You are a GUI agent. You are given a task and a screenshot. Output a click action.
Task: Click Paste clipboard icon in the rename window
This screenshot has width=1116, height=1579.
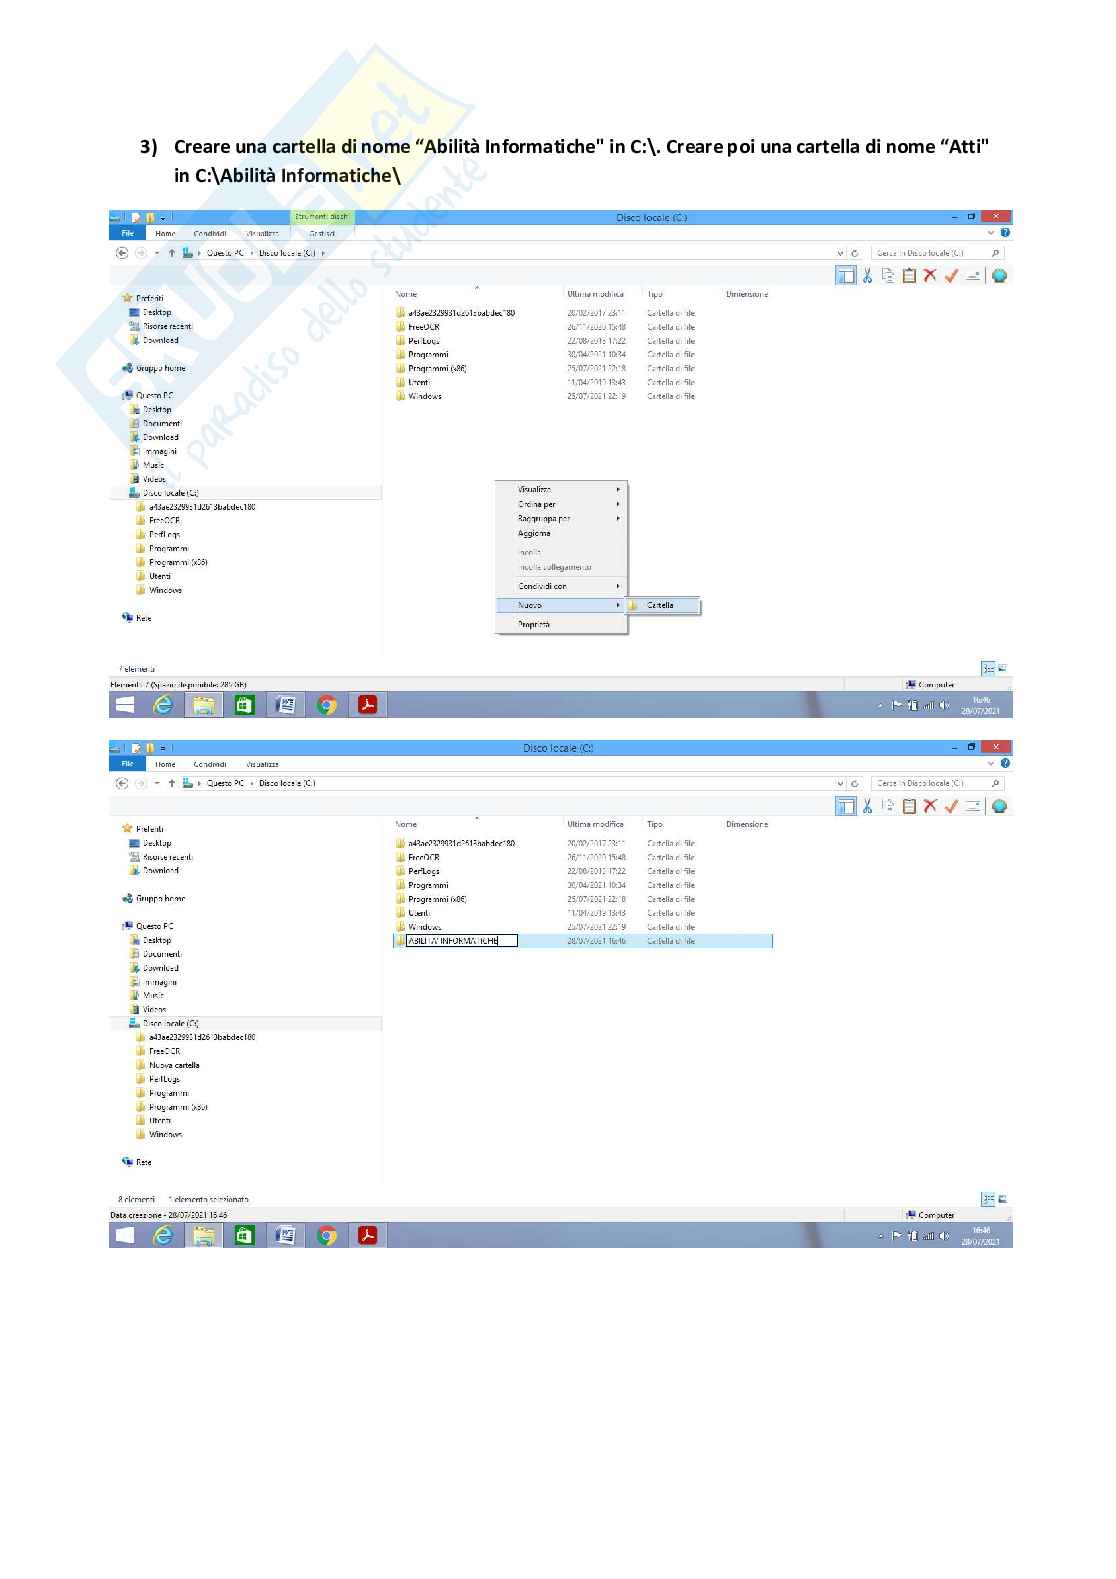909,806
